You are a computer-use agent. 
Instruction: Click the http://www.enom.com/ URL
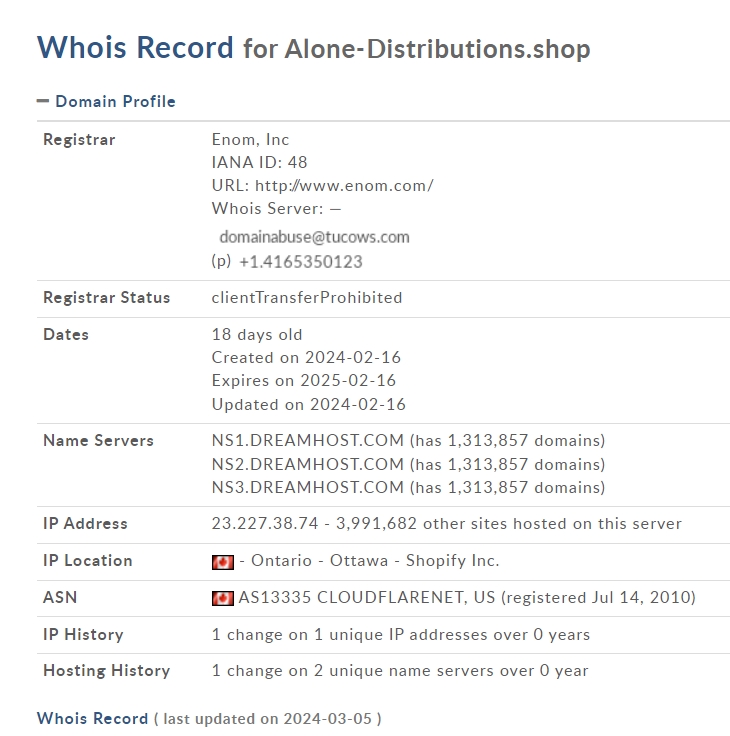[344, 186]
